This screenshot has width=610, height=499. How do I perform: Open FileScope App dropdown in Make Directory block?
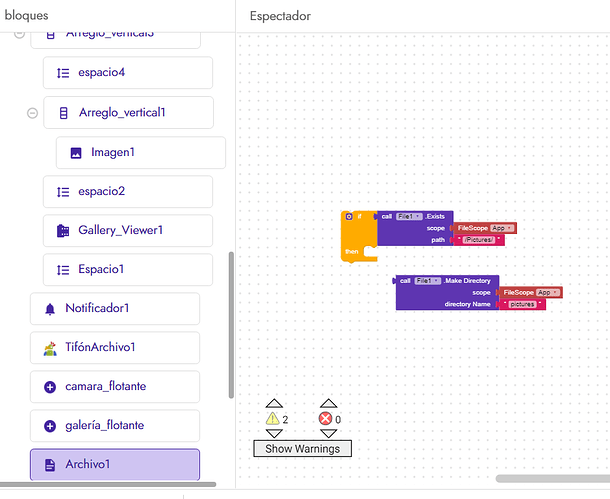point(549,292)
